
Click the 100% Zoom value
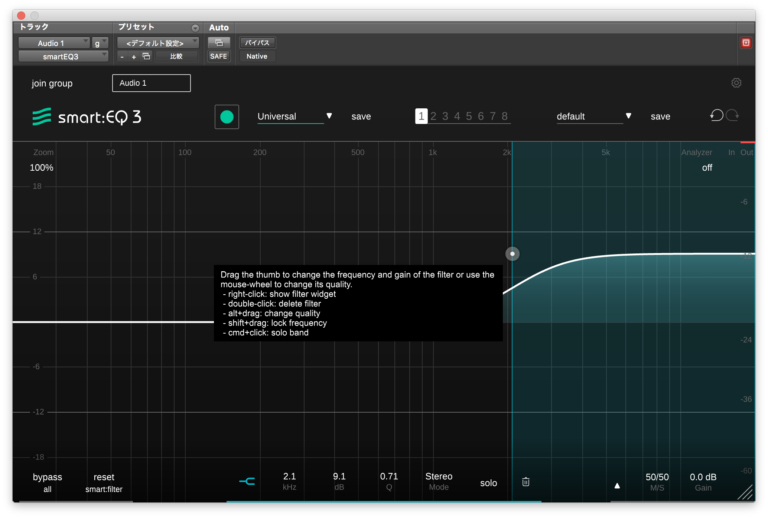click(42, 167)
